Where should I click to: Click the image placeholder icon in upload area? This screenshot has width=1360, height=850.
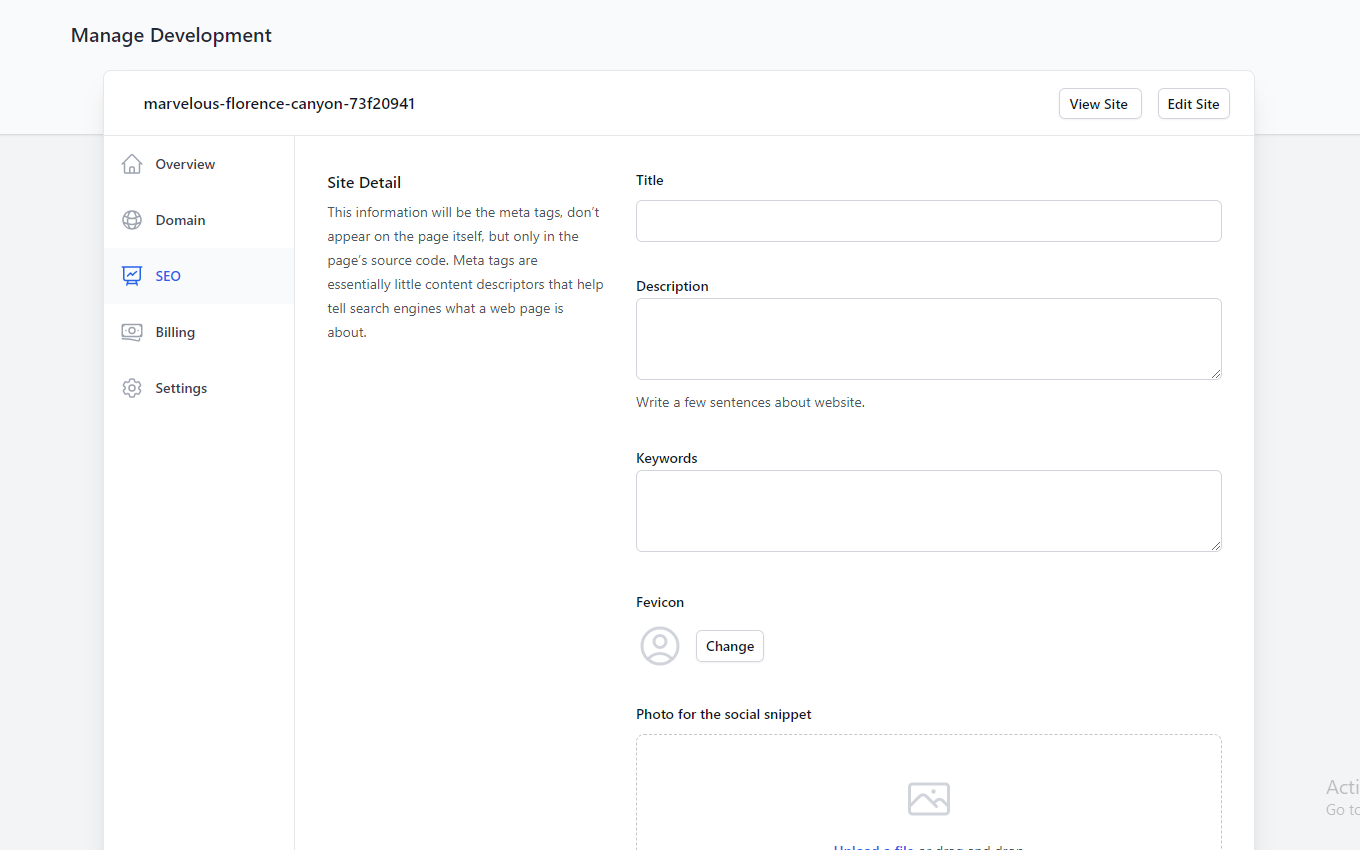pyautogui.click(x=928, y=799)
